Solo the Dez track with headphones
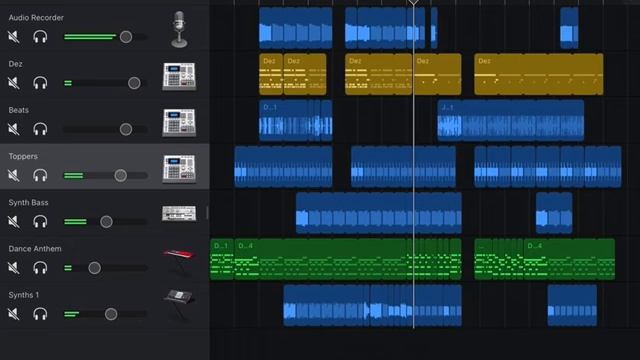This screenshot has height=360, width=640. [x=40, y=83]
